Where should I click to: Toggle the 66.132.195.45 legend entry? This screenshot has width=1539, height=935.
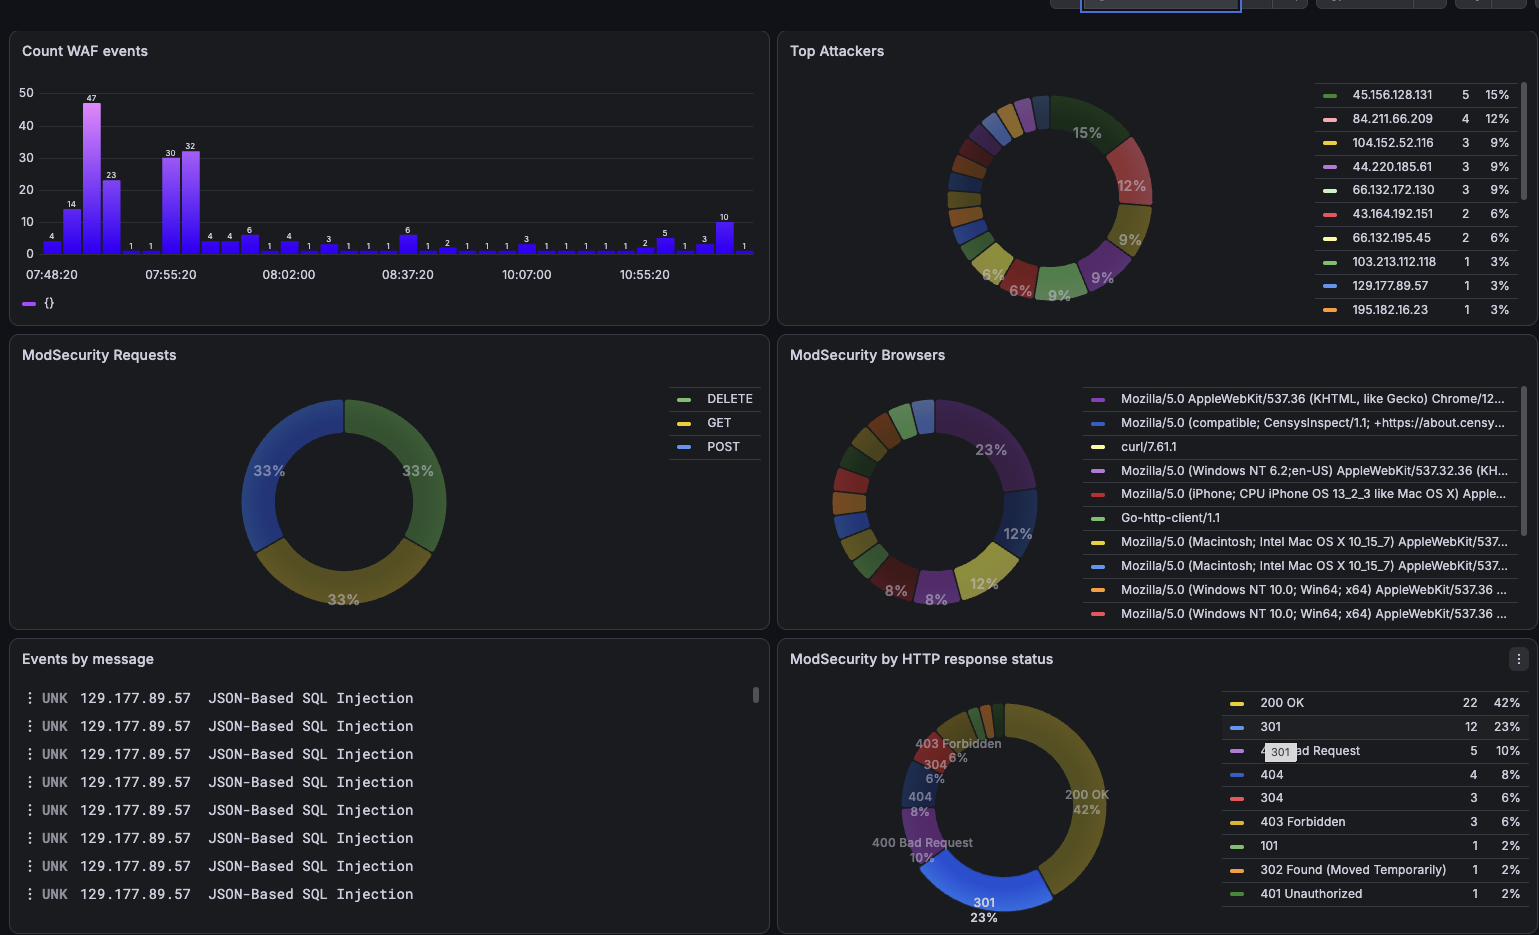point(1391,238)
